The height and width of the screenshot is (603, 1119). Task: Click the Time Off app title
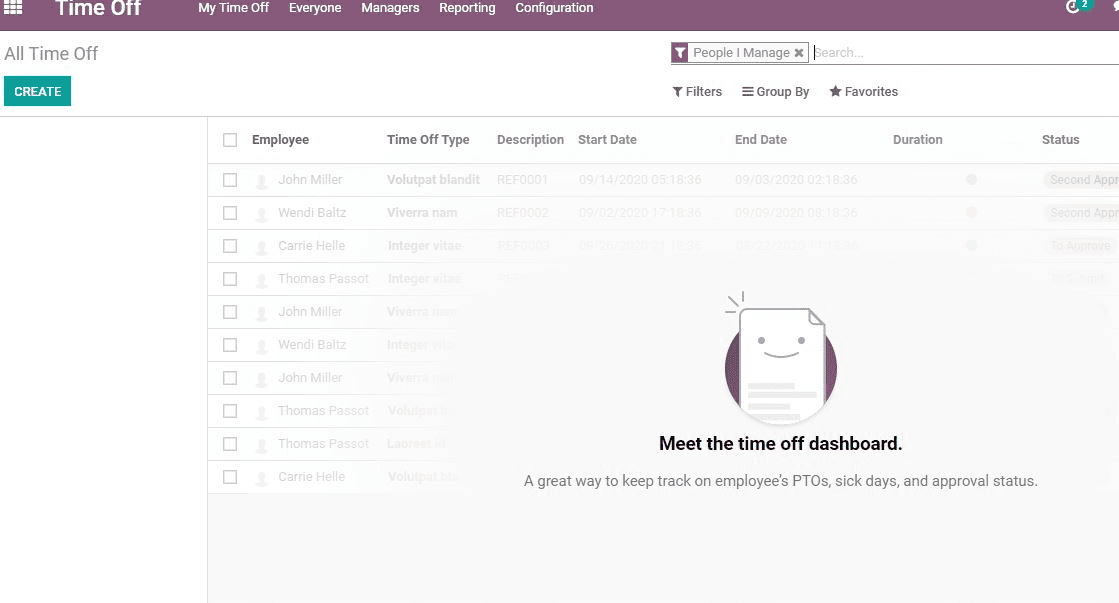[98, 9]
